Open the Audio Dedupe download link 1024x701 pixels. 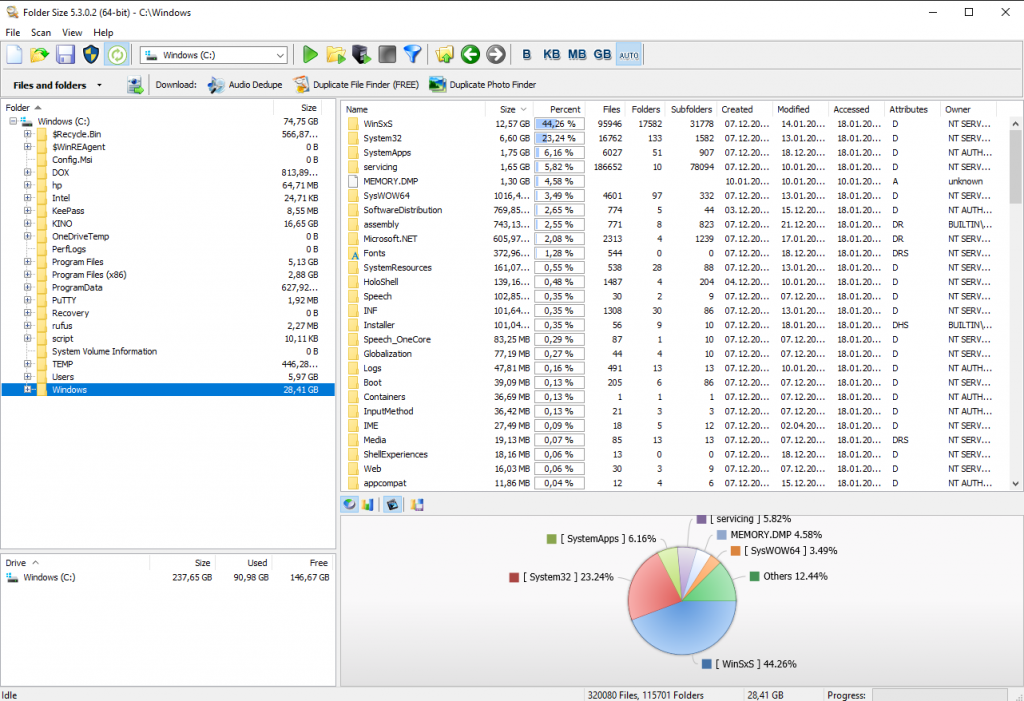(245, 85)
